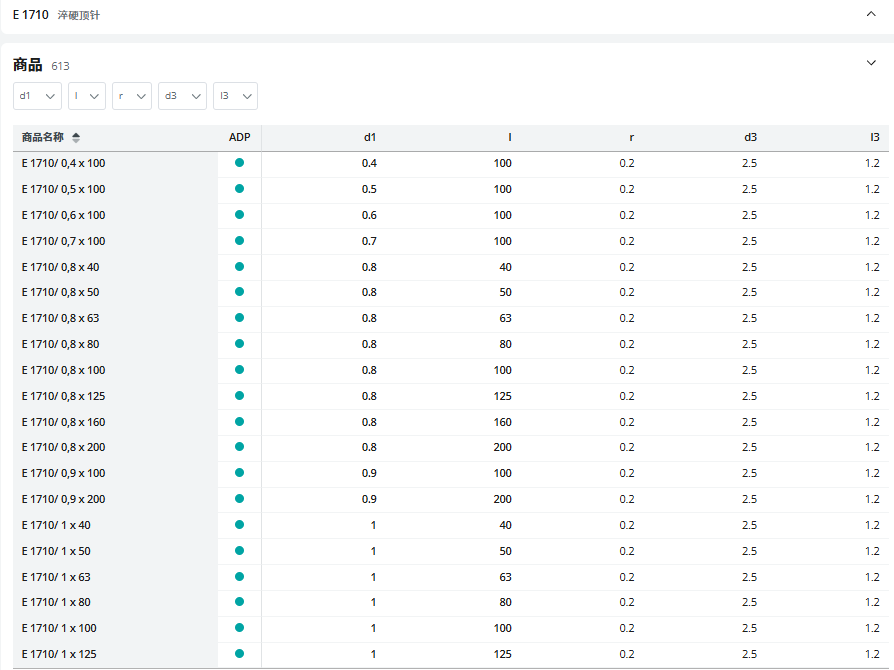Select product E 1710/ 0,8 x 80

(60, 344)
